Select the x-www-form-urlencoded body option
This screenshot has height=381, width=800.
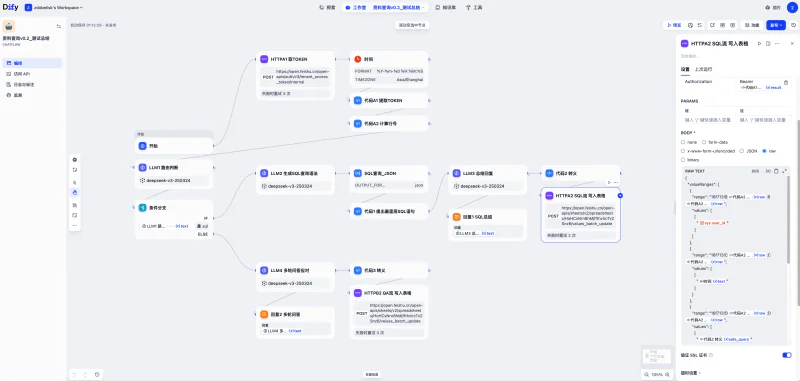coord(708,151)
